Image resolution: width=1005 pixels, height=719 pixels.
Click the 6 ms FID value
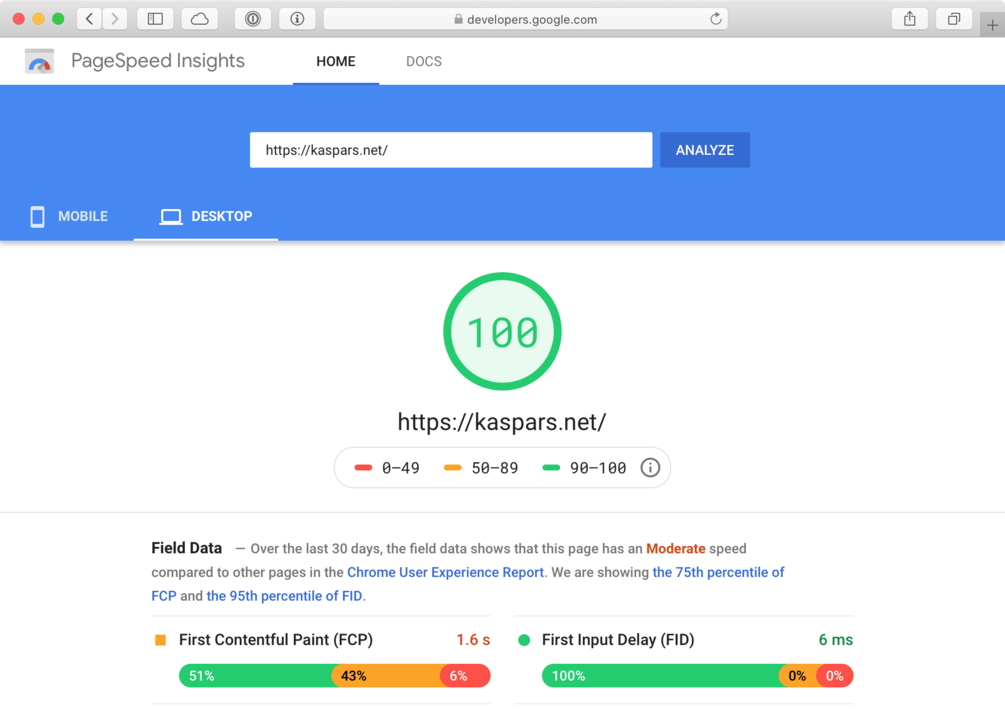pyautogui.click(x=836, y=640)
